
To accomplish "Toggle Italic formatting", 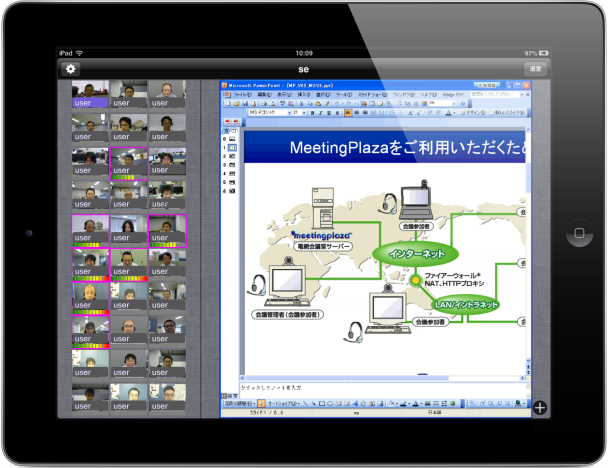I will click(x=321, y=113).
